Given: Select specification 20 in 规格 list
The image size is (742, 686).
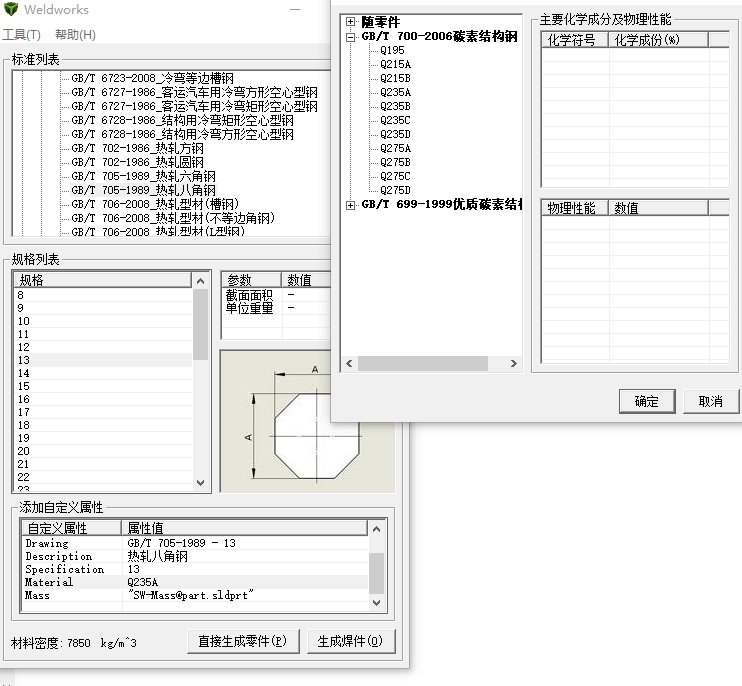Looking at the screenshot, I should click(104, 451).
